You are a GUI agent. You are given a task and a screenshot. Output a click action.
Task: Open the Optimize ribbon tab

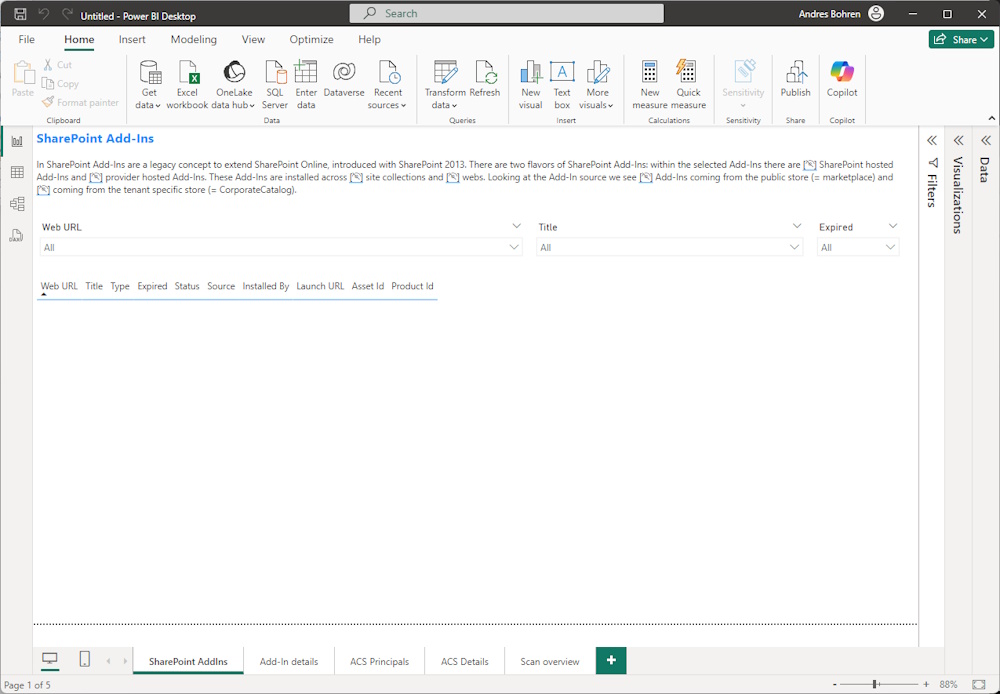[311, 39]
